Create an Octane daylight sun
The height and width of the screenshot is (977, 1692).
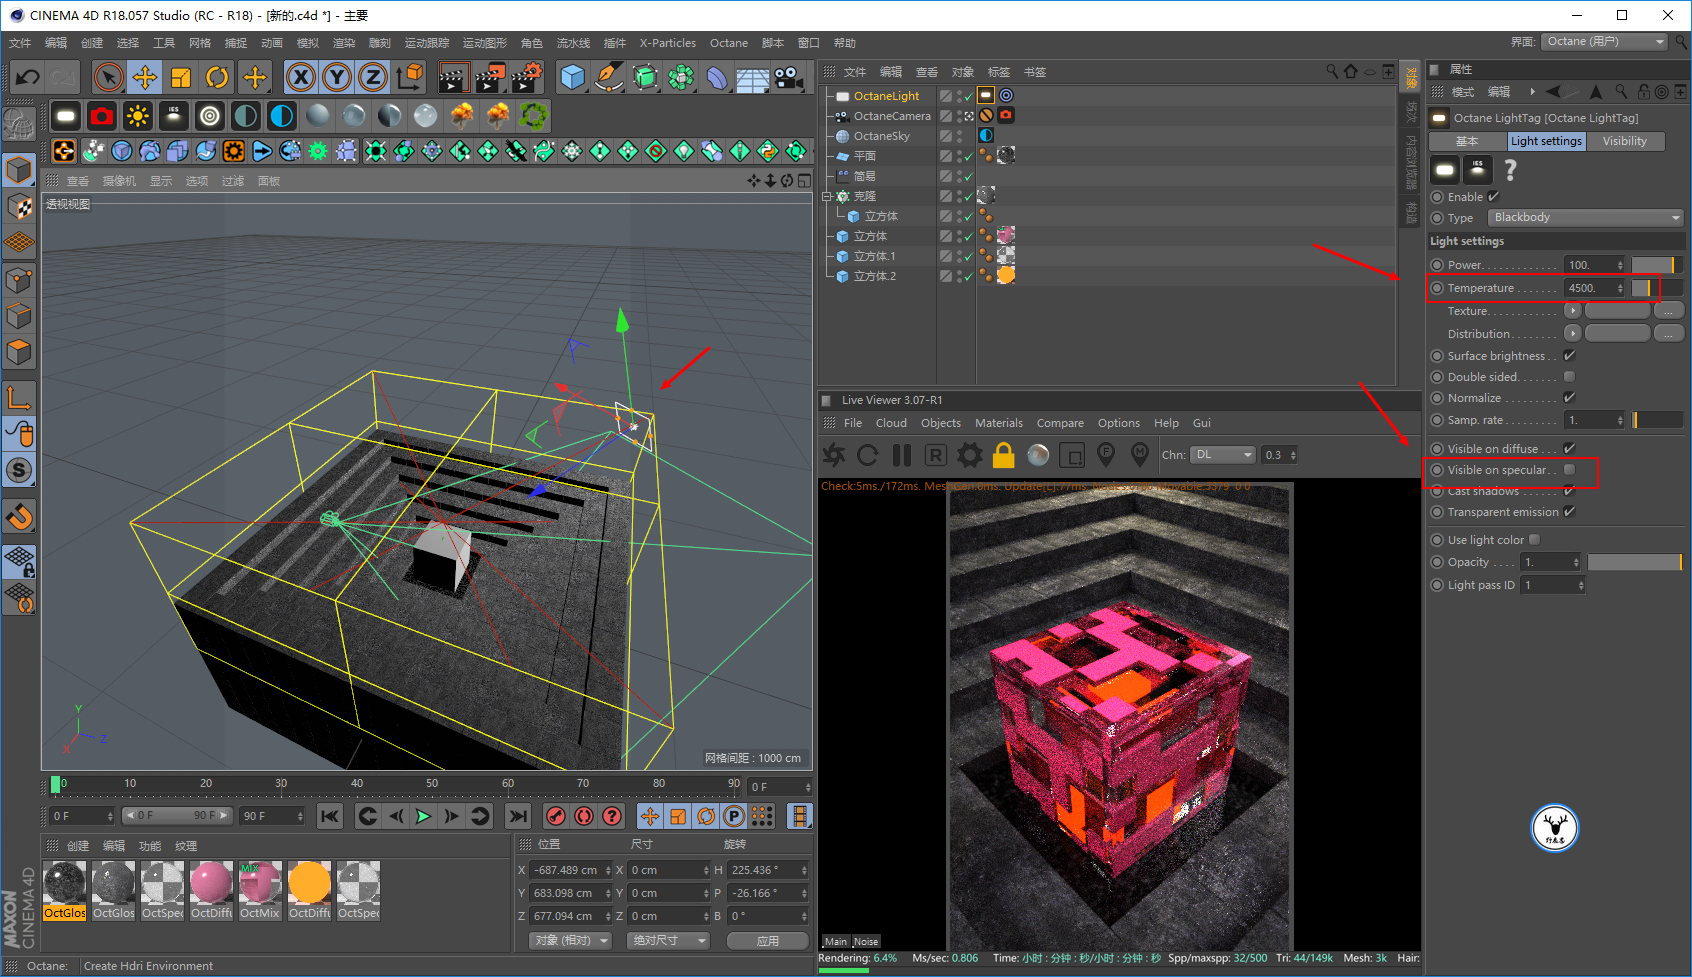(138, 116)
